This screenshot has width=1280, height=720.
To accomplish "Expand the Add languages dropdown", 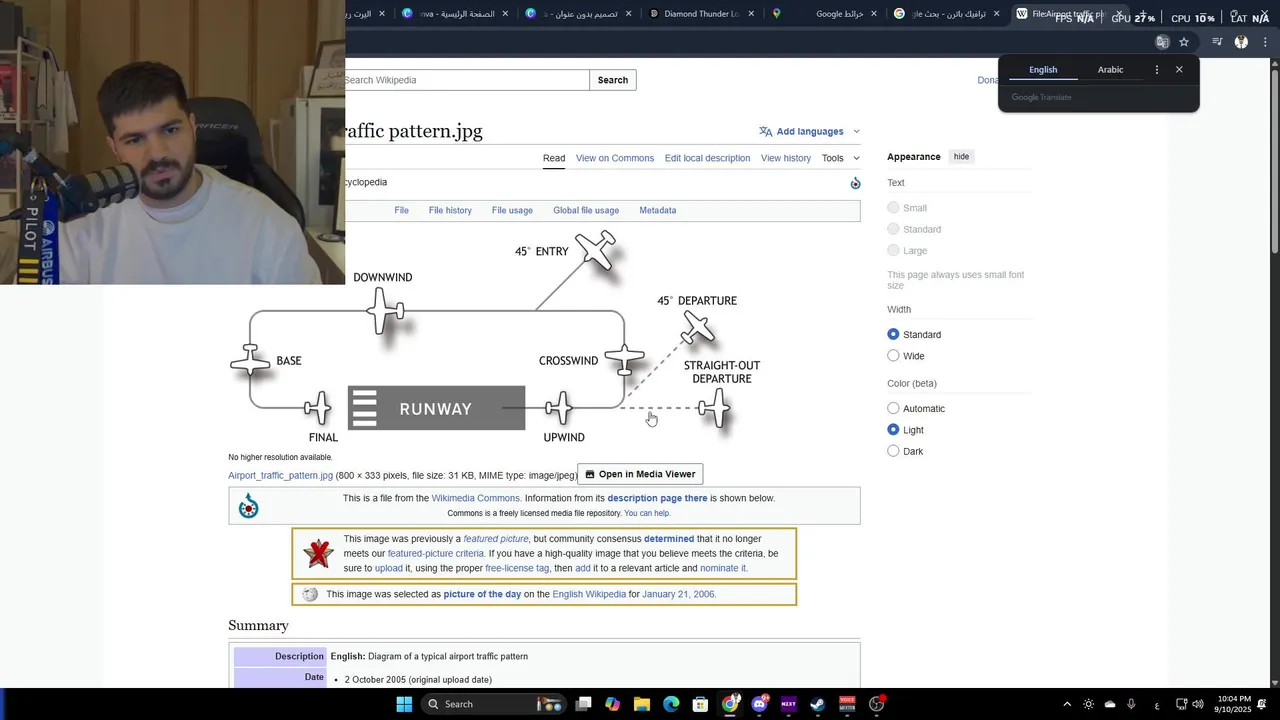I will click(x=856, y=131).
